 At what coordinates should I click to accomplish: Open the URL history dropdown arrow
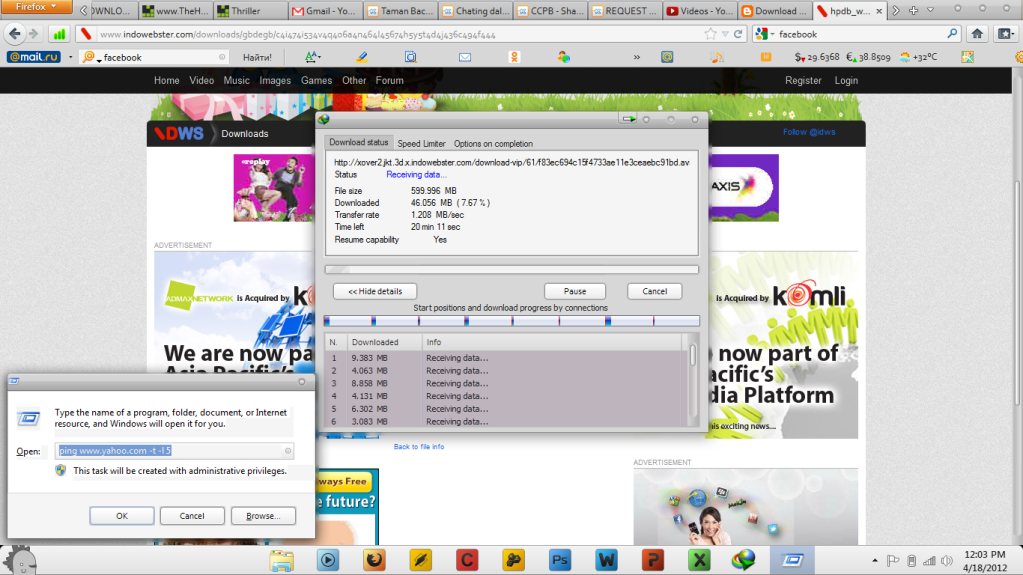pos(725,34)
